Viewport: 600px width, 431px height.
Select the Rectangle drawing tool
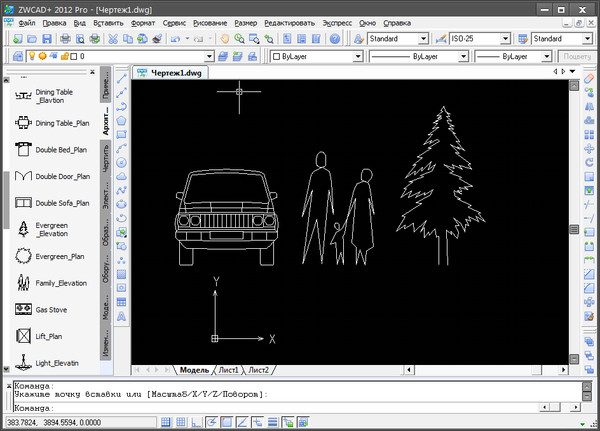(122, 133)
